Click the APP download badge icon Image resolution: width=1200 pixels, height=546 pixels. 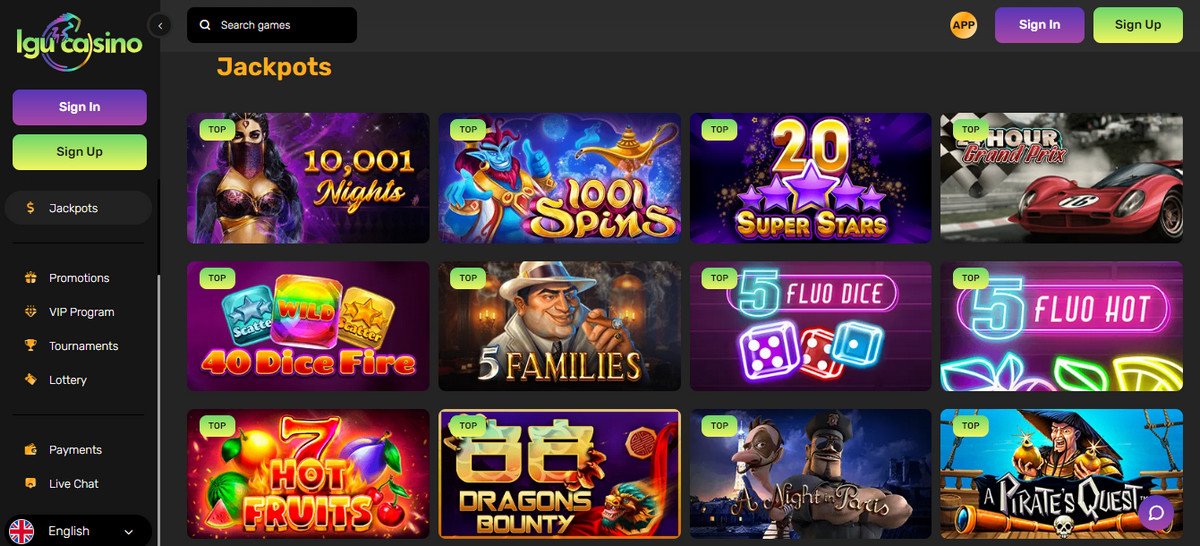click(963, 25)
